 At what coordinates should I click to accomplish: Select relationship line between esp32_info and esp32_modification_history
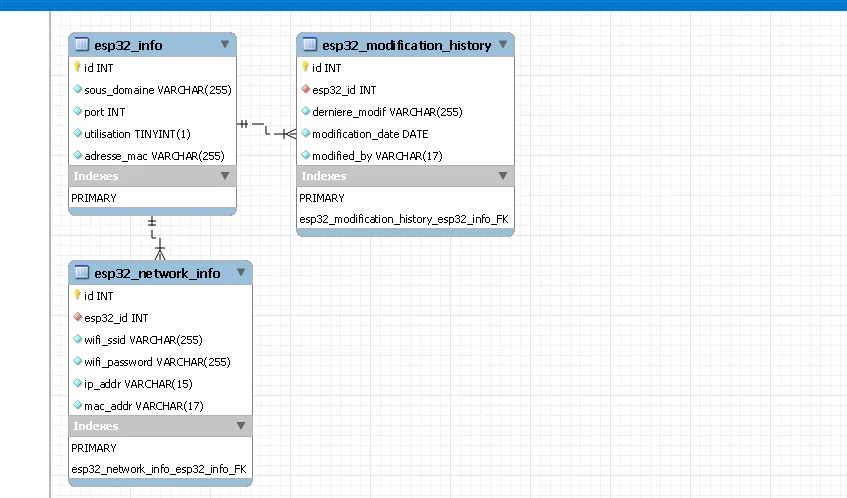[x=266, y=129]
